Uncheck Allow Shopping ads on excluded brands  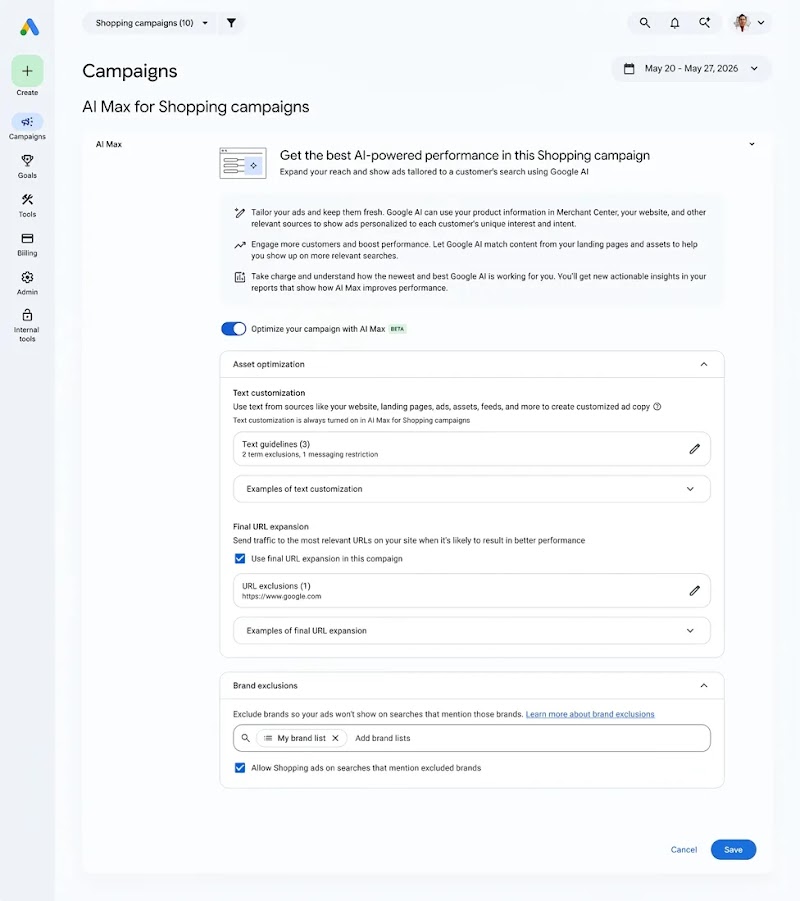[x=240, y=768]
